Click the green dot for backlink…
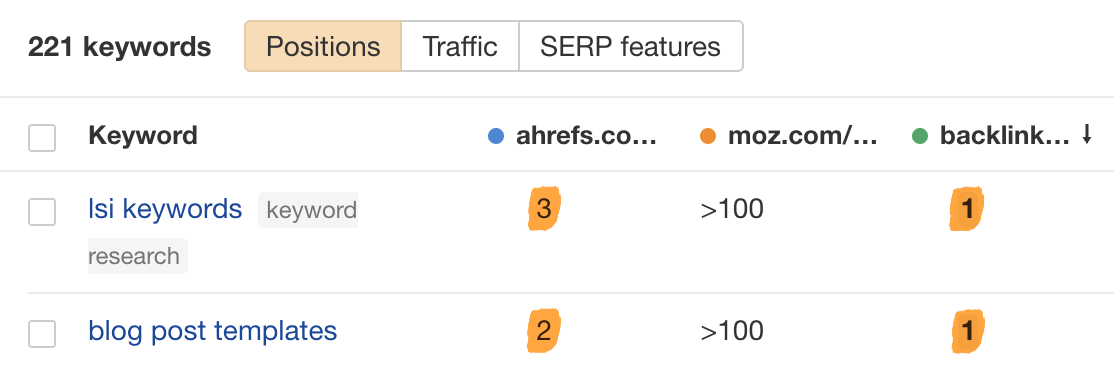The width and height of the screenshot is (1114, 368). click(x=919, y=136)
